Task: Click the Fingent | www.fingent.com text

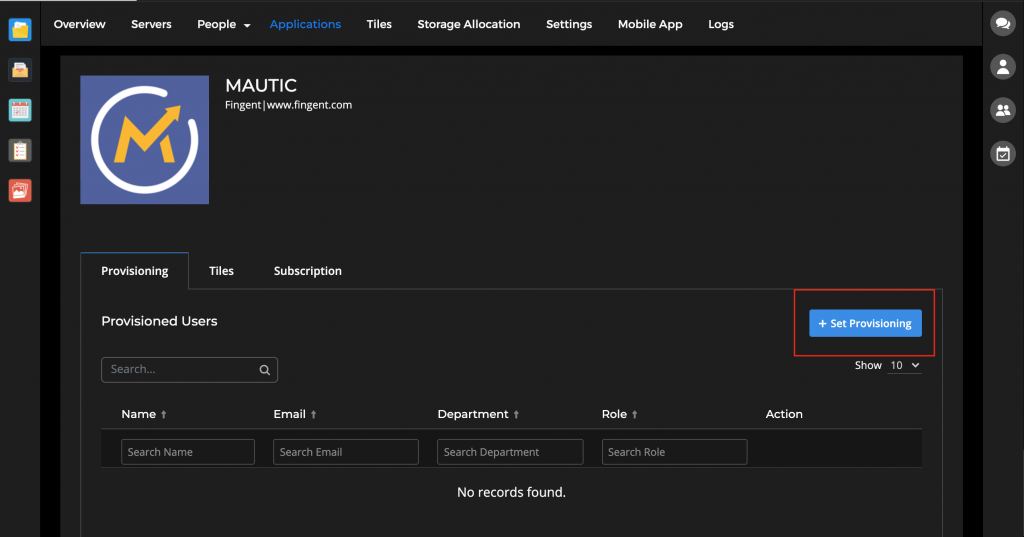Action: (x=289, y=105)
